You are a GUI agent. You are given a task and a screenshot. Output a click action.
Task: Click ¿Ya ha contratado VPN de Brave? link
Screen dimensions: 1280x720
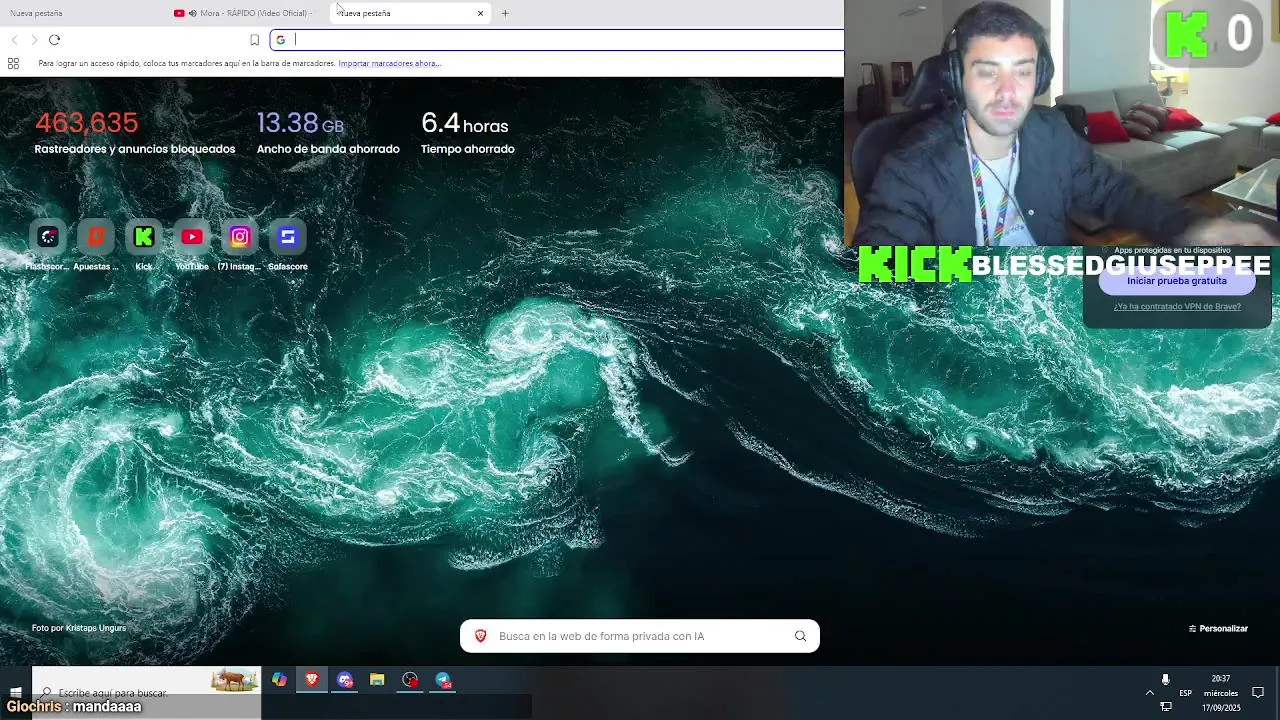tap(1177, 306)
